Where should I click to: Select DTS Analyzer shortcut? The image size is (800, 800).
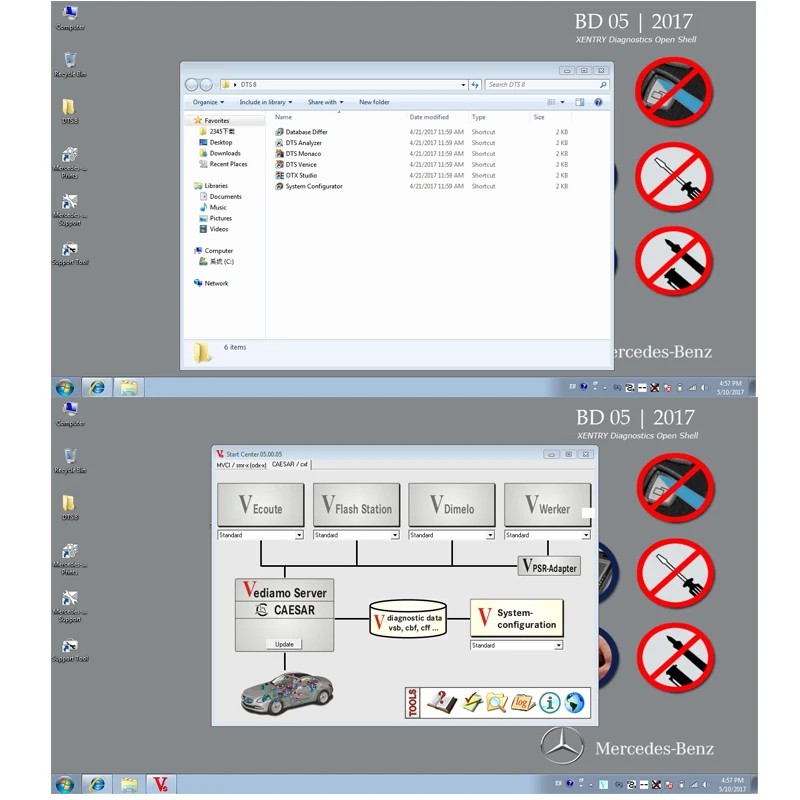point(304,143)
